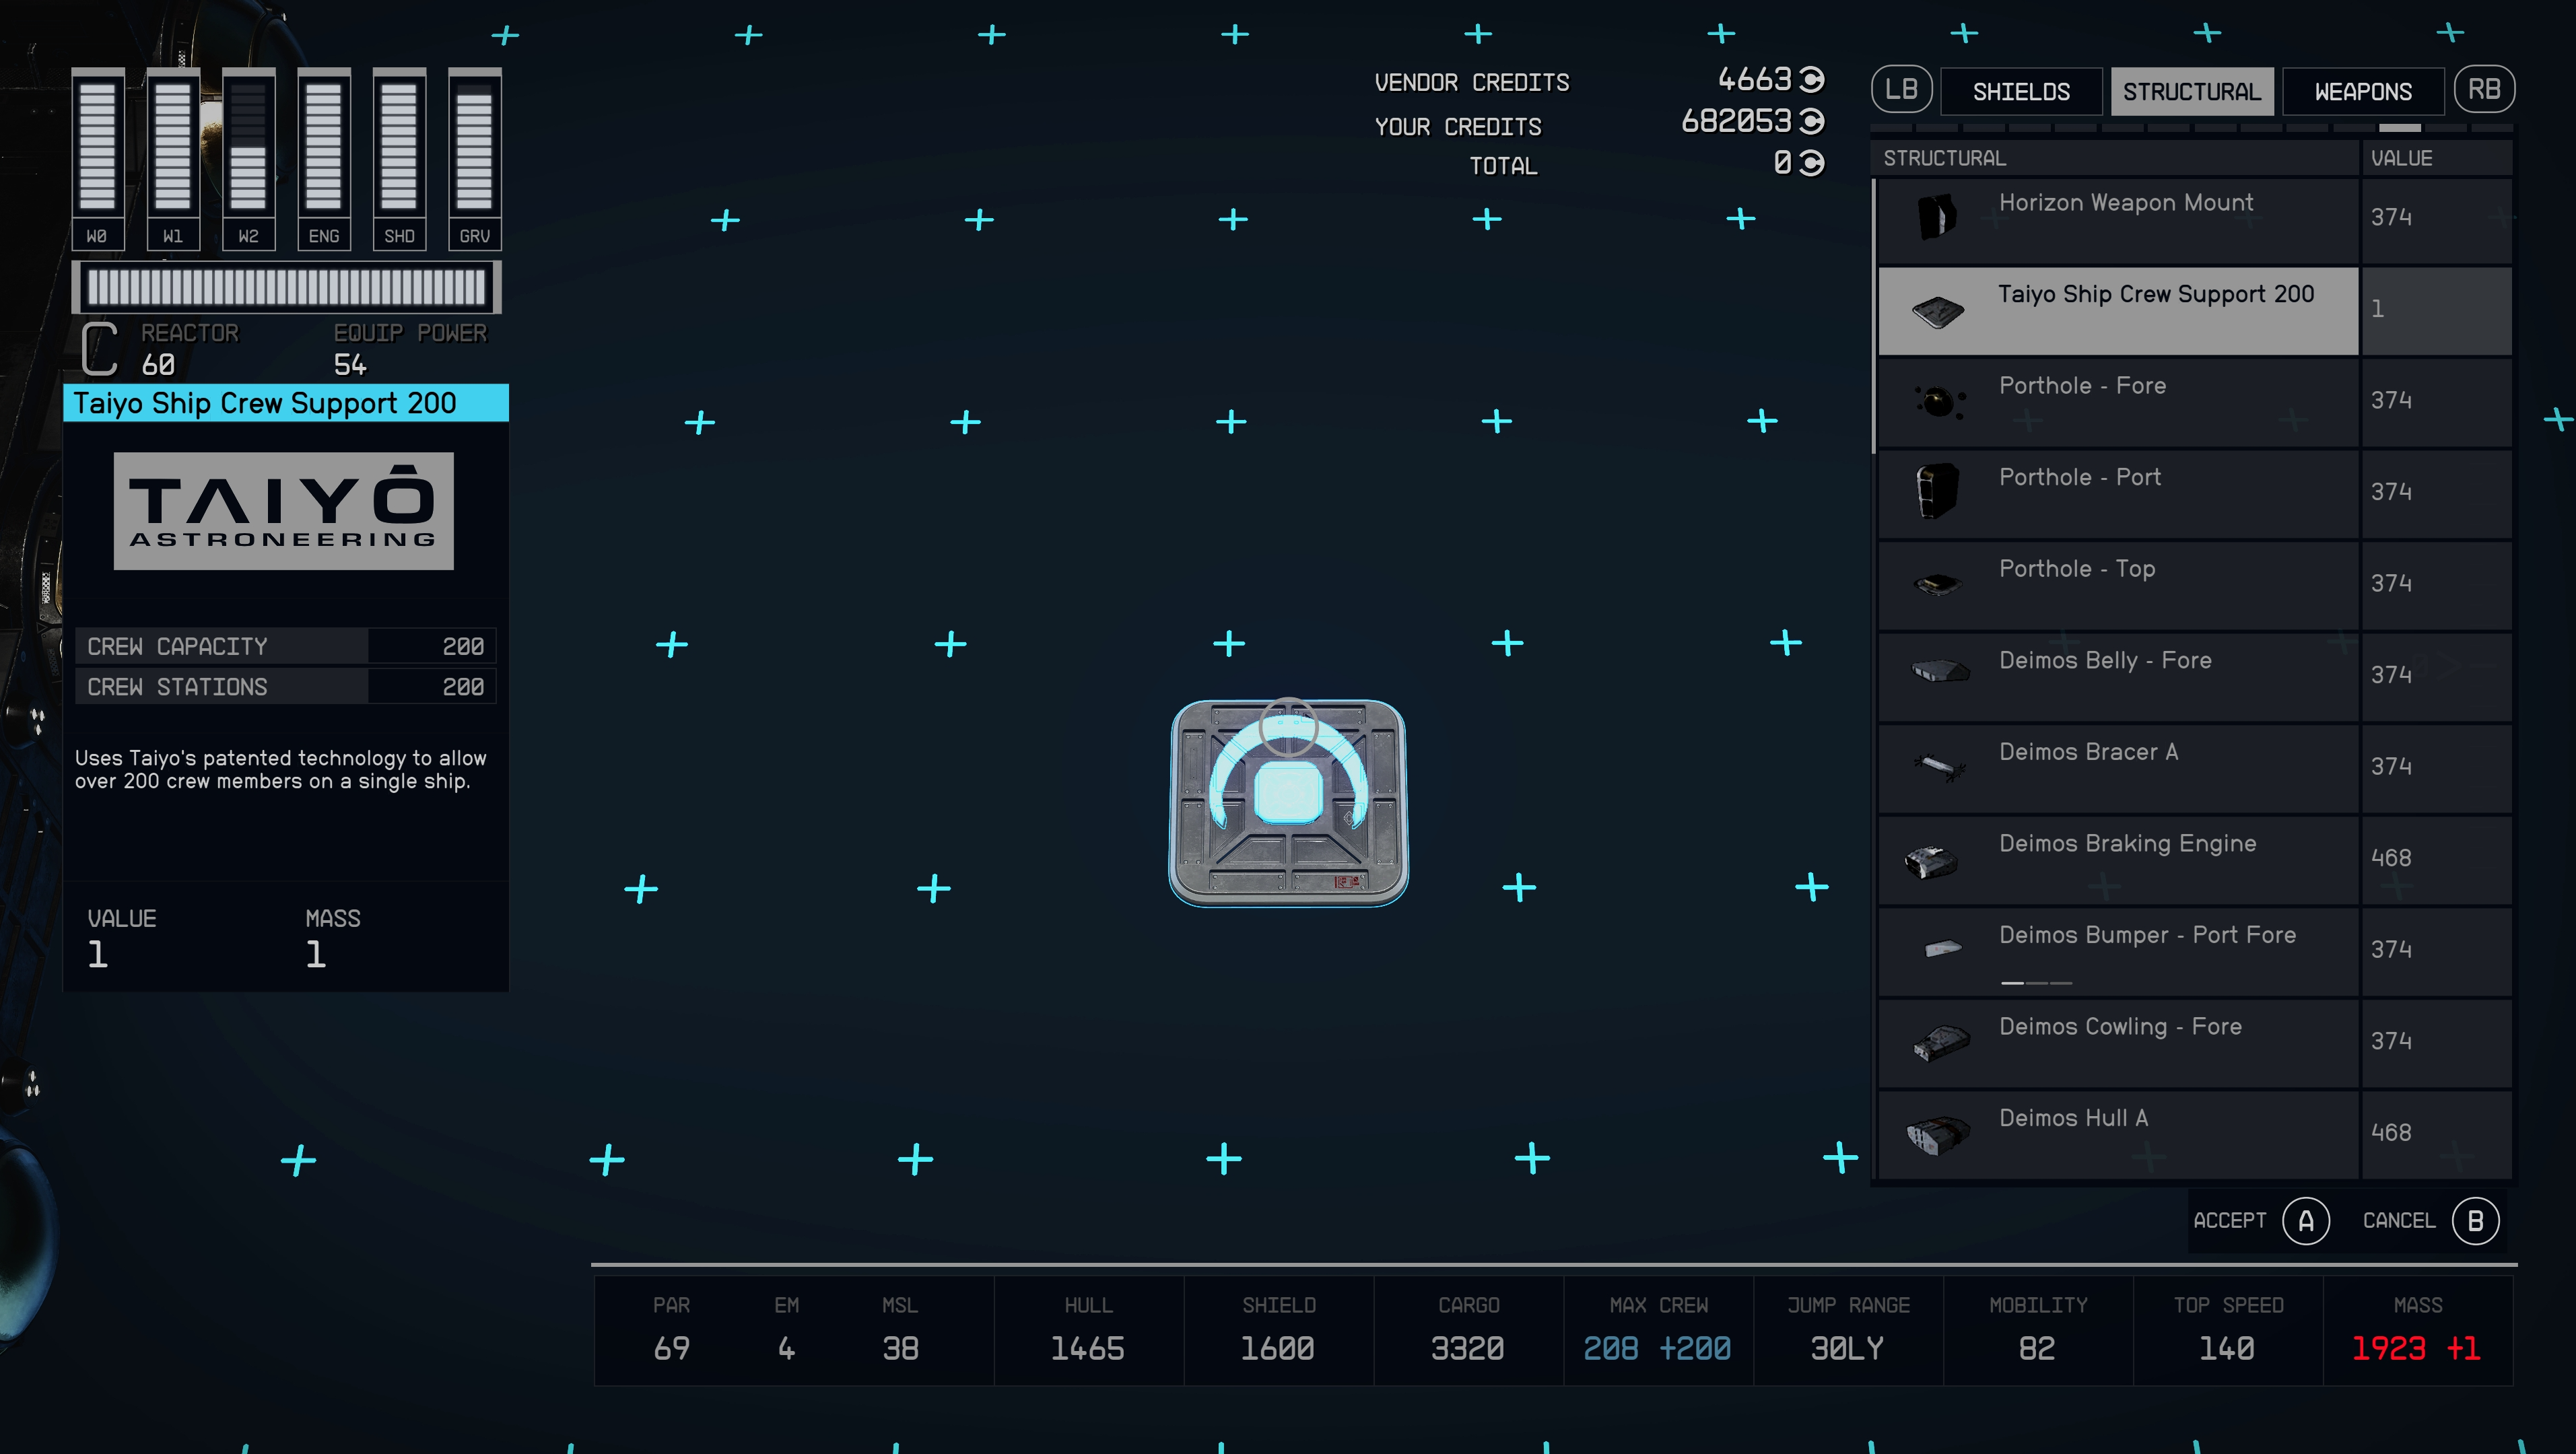This screenshot has height=1454, width=2576.
Task: Click the 'Porthole - Port' row name
Action: coord(2080,478)
